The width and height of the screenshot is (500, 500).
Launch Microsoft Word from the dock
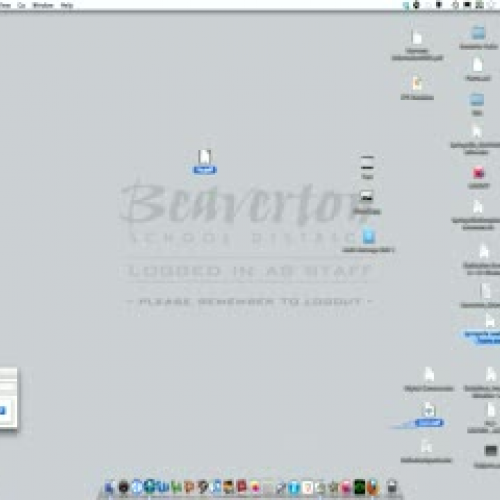click(163, 487)
